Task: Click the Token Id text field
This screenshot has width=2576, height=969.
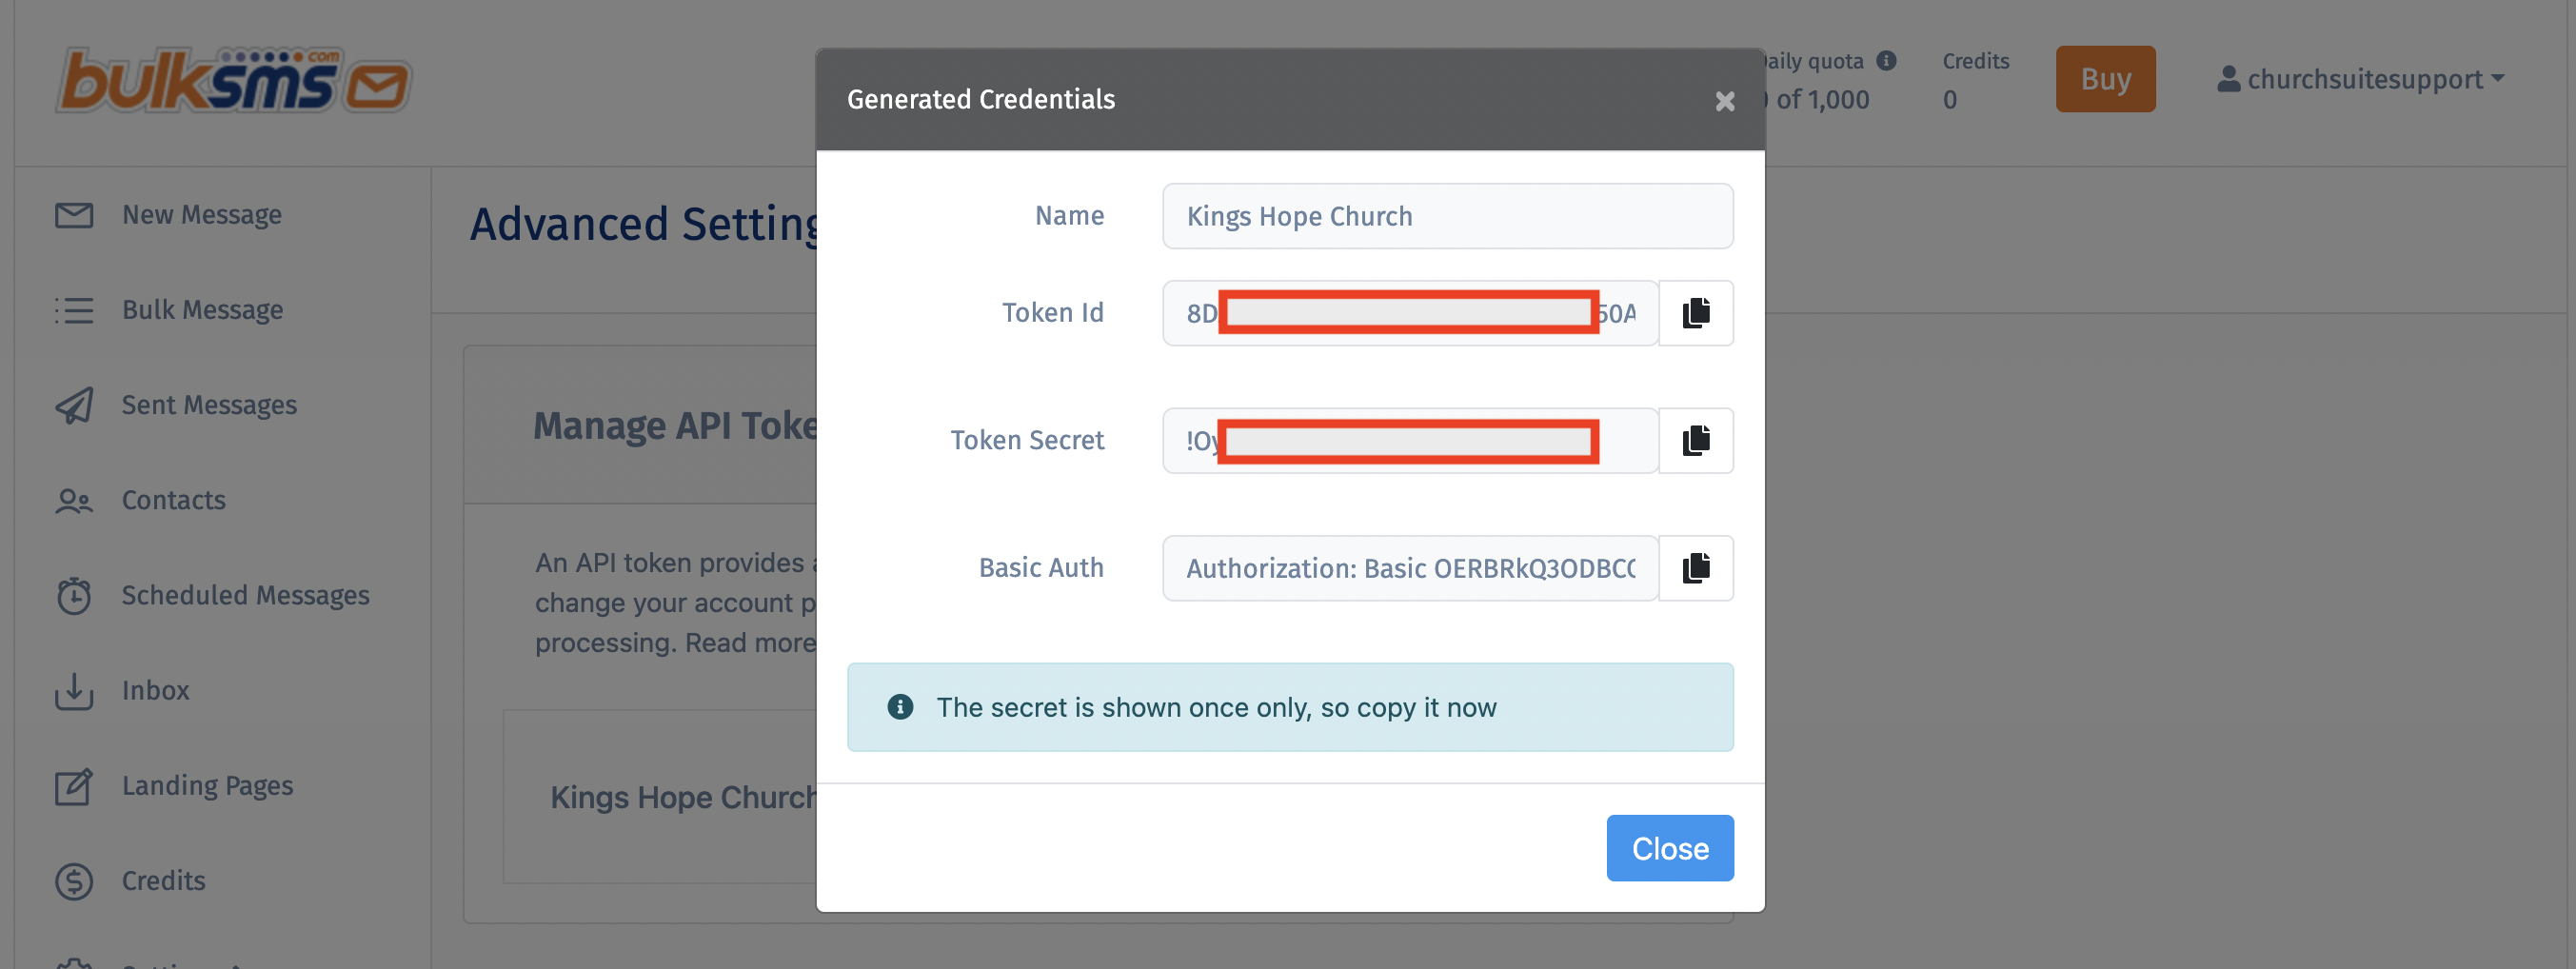Action: (x=1409, y=313)
